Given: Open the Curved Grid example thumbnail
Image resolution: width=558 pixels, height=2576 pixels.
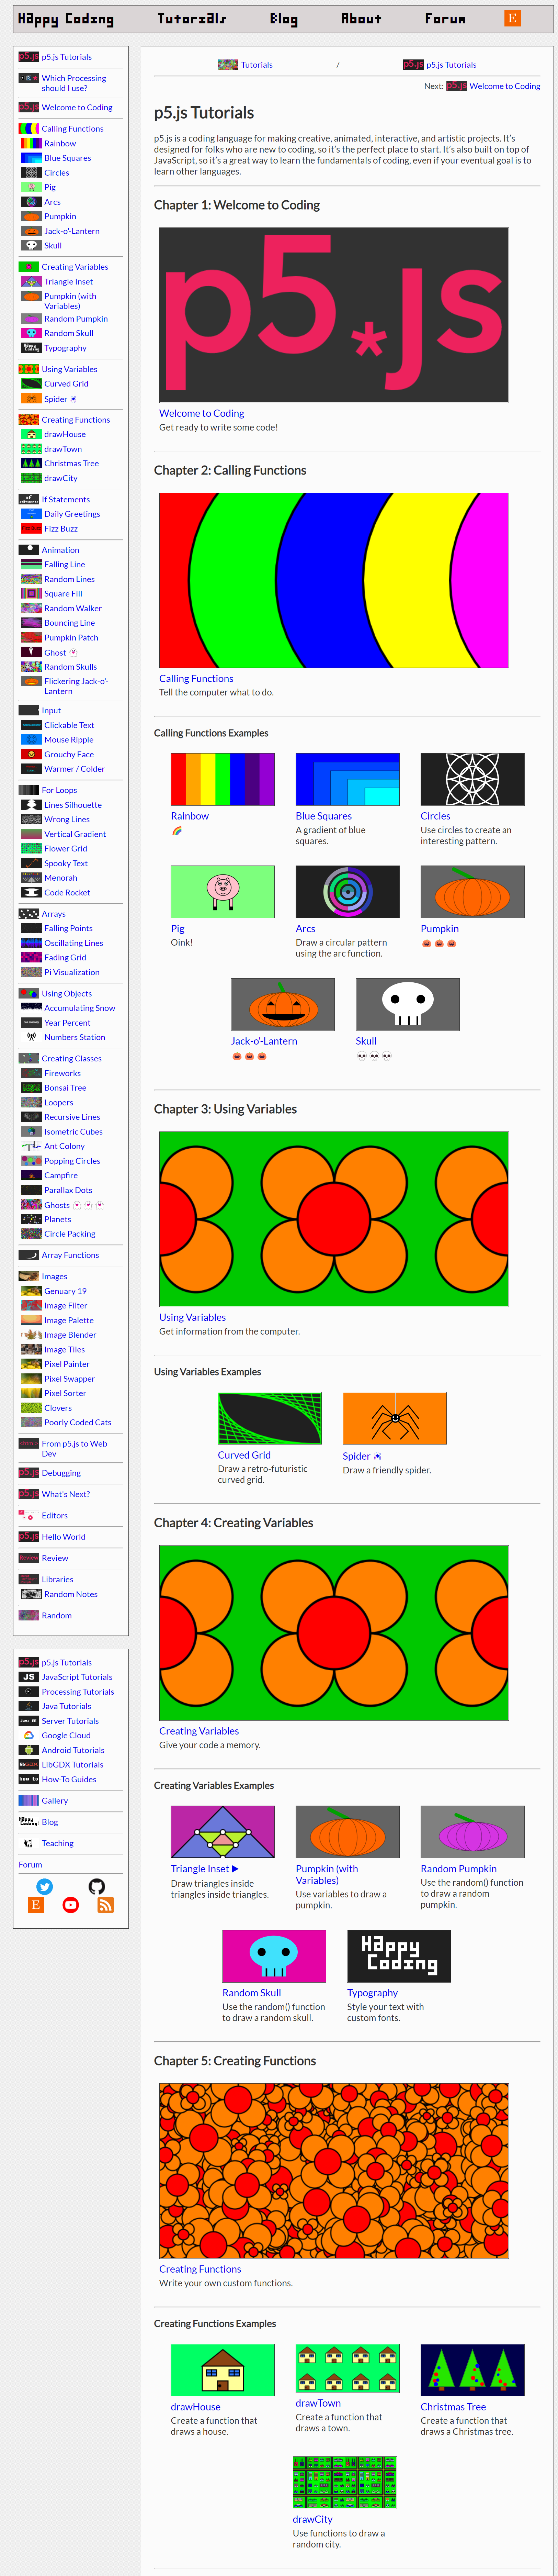Looking at the screenshot, I should pos(270,1418).
